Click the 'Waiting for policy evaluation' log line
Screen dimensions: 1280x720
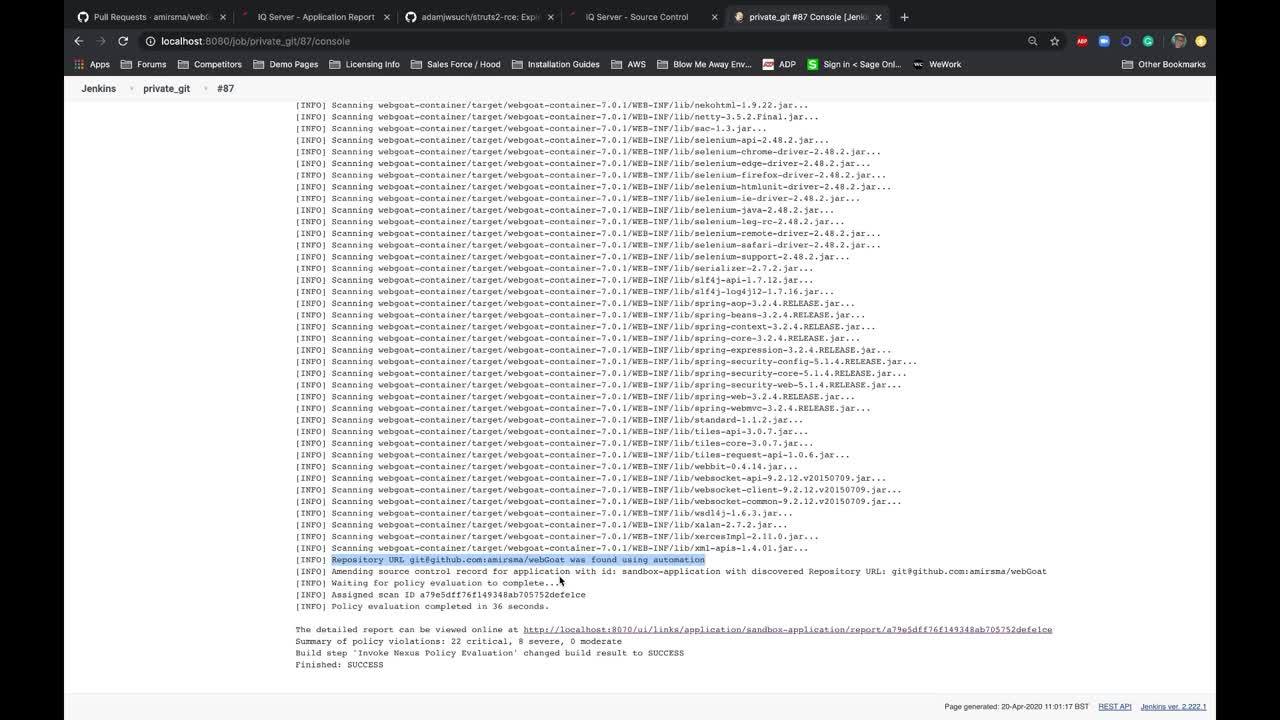pyautogui.click(x=427, y=583)
